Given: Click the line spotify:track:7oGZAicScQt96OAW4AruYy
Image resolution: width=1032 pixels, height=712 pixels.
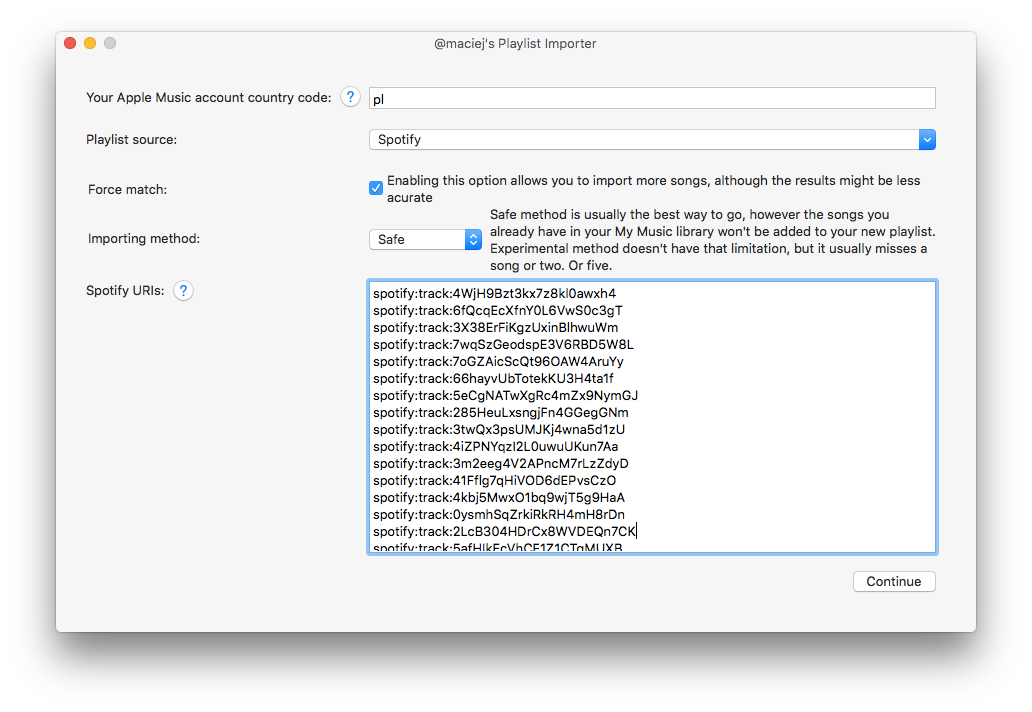Looking at the screenshot, I should click(x=498, y=362).
